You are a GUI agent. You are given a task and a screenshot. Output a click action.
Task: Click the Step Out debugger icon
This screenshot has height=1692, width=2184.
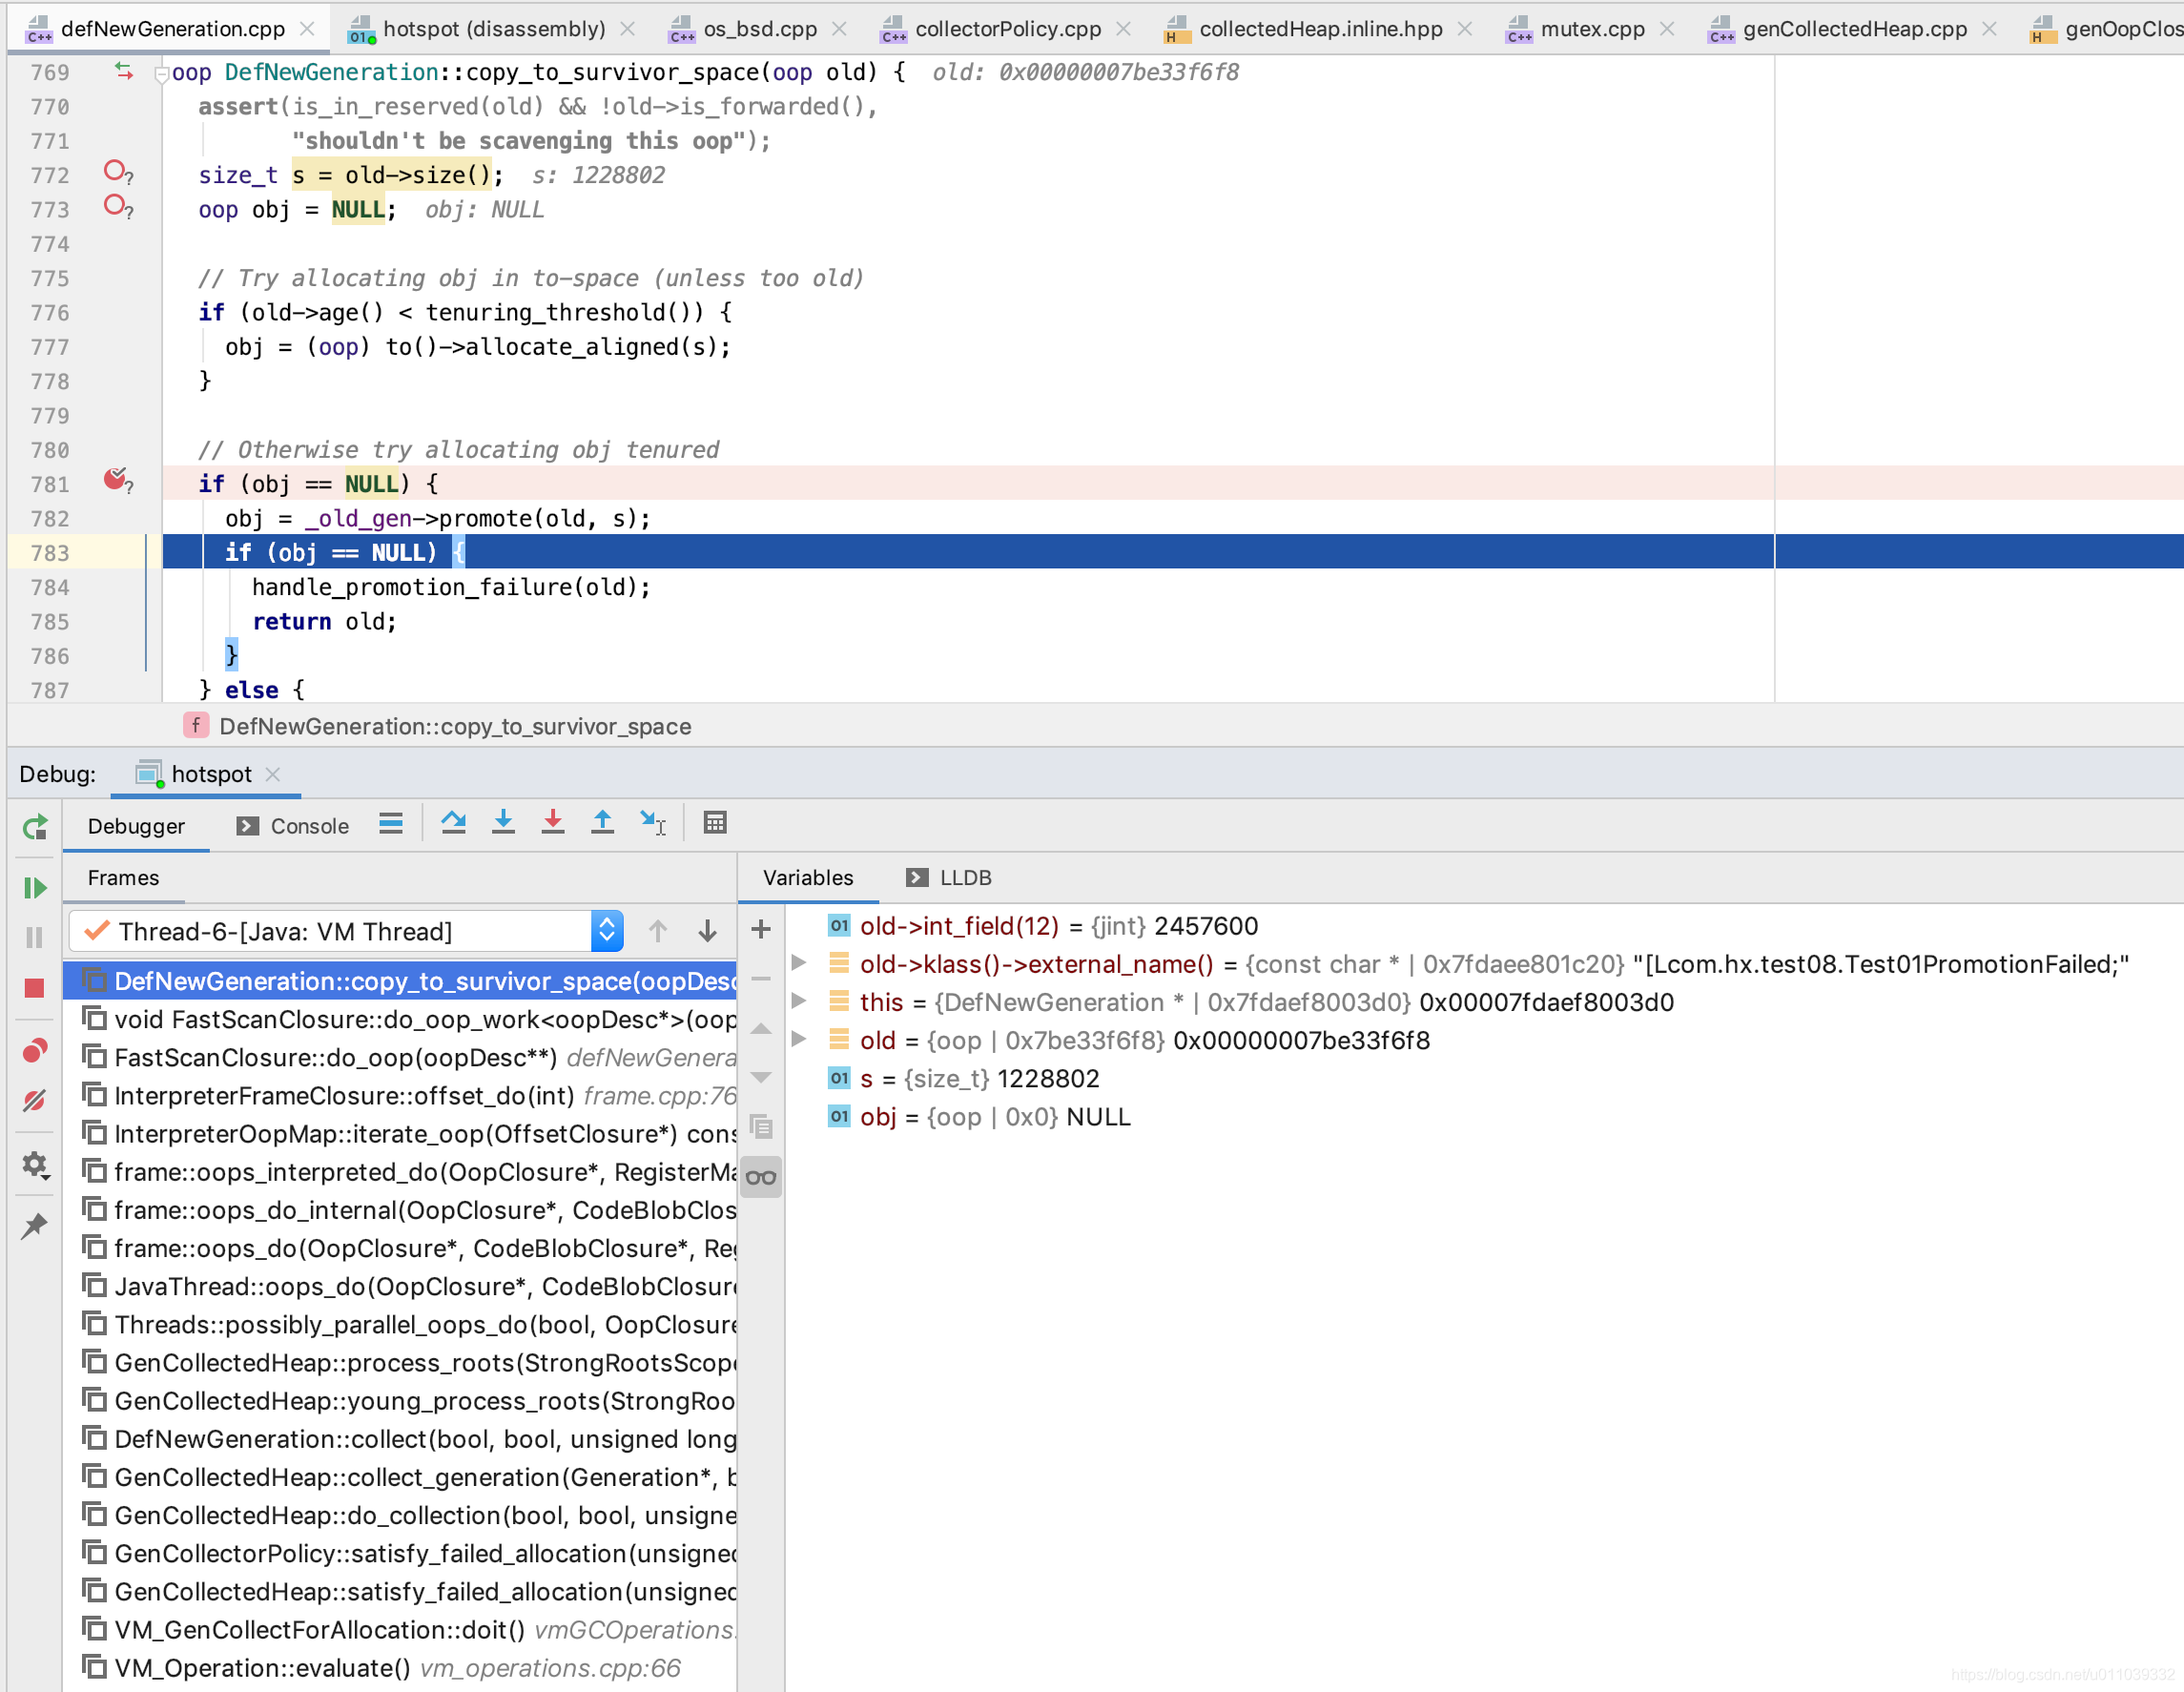(x=602, y=823)
